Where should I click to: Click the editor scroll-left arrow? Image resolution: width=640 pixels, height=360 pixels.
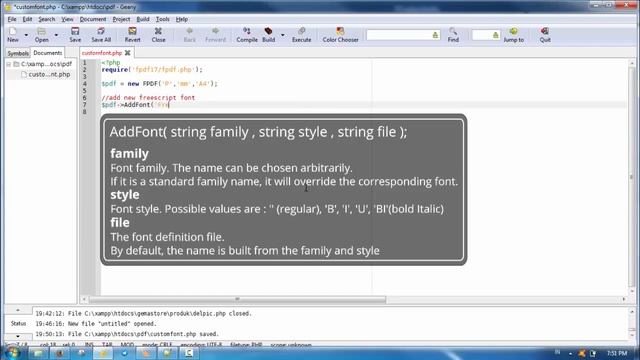pyautogui.click(x=84, y=299)
